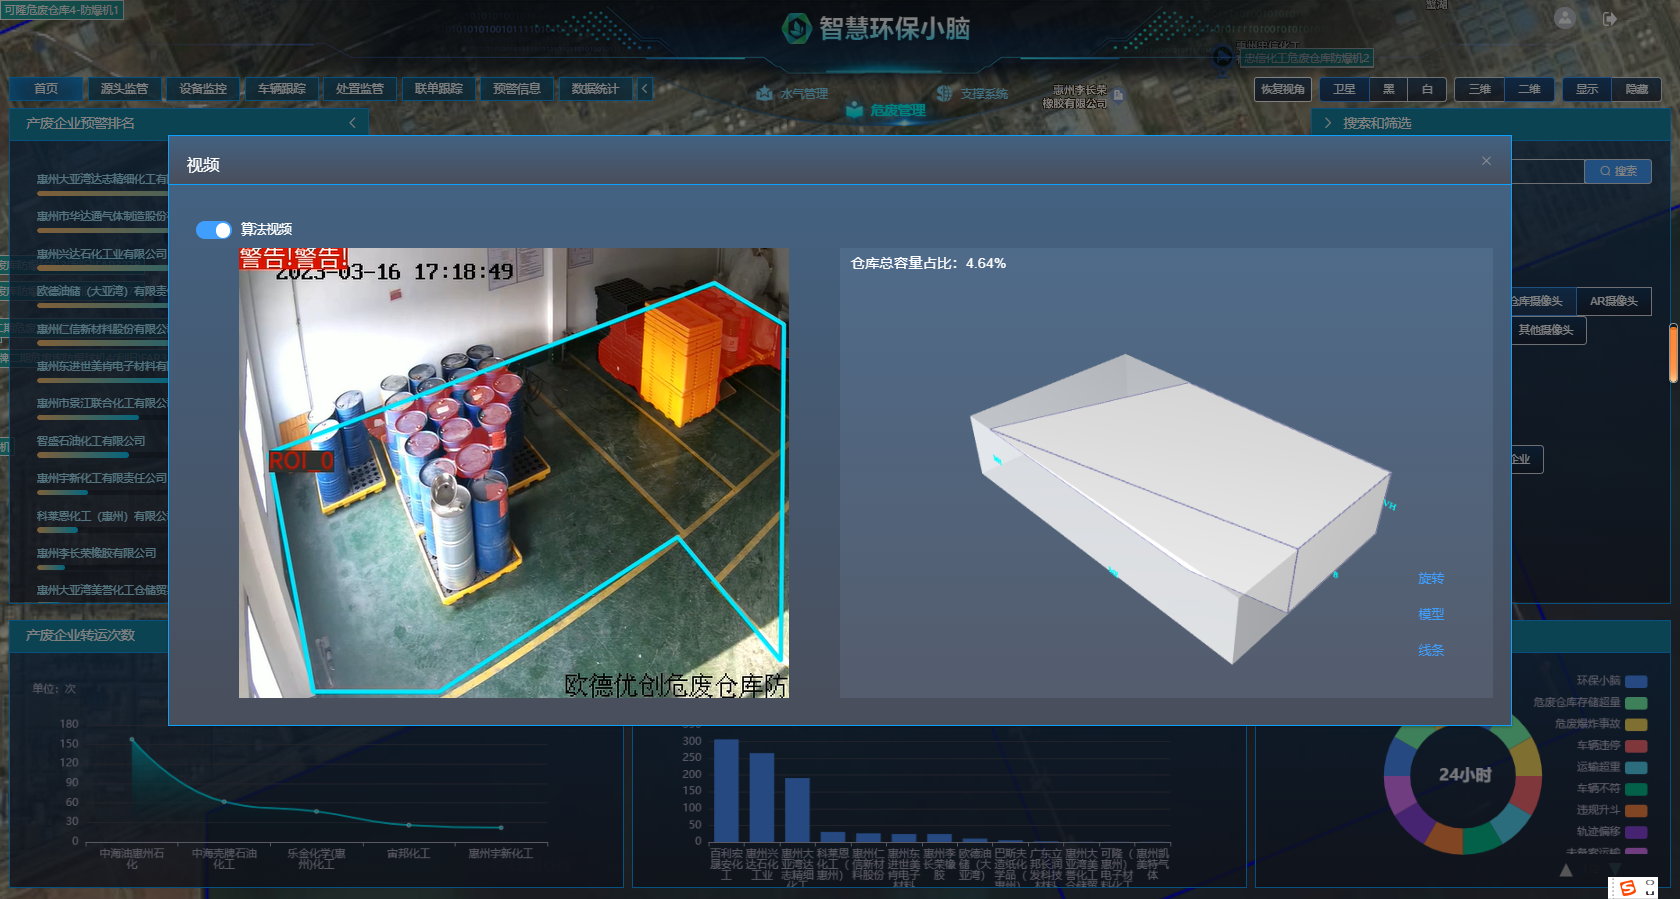Click the 搜索 button
The image size is (1680, 899).
pyautogui.click(x=1618, y=171)
